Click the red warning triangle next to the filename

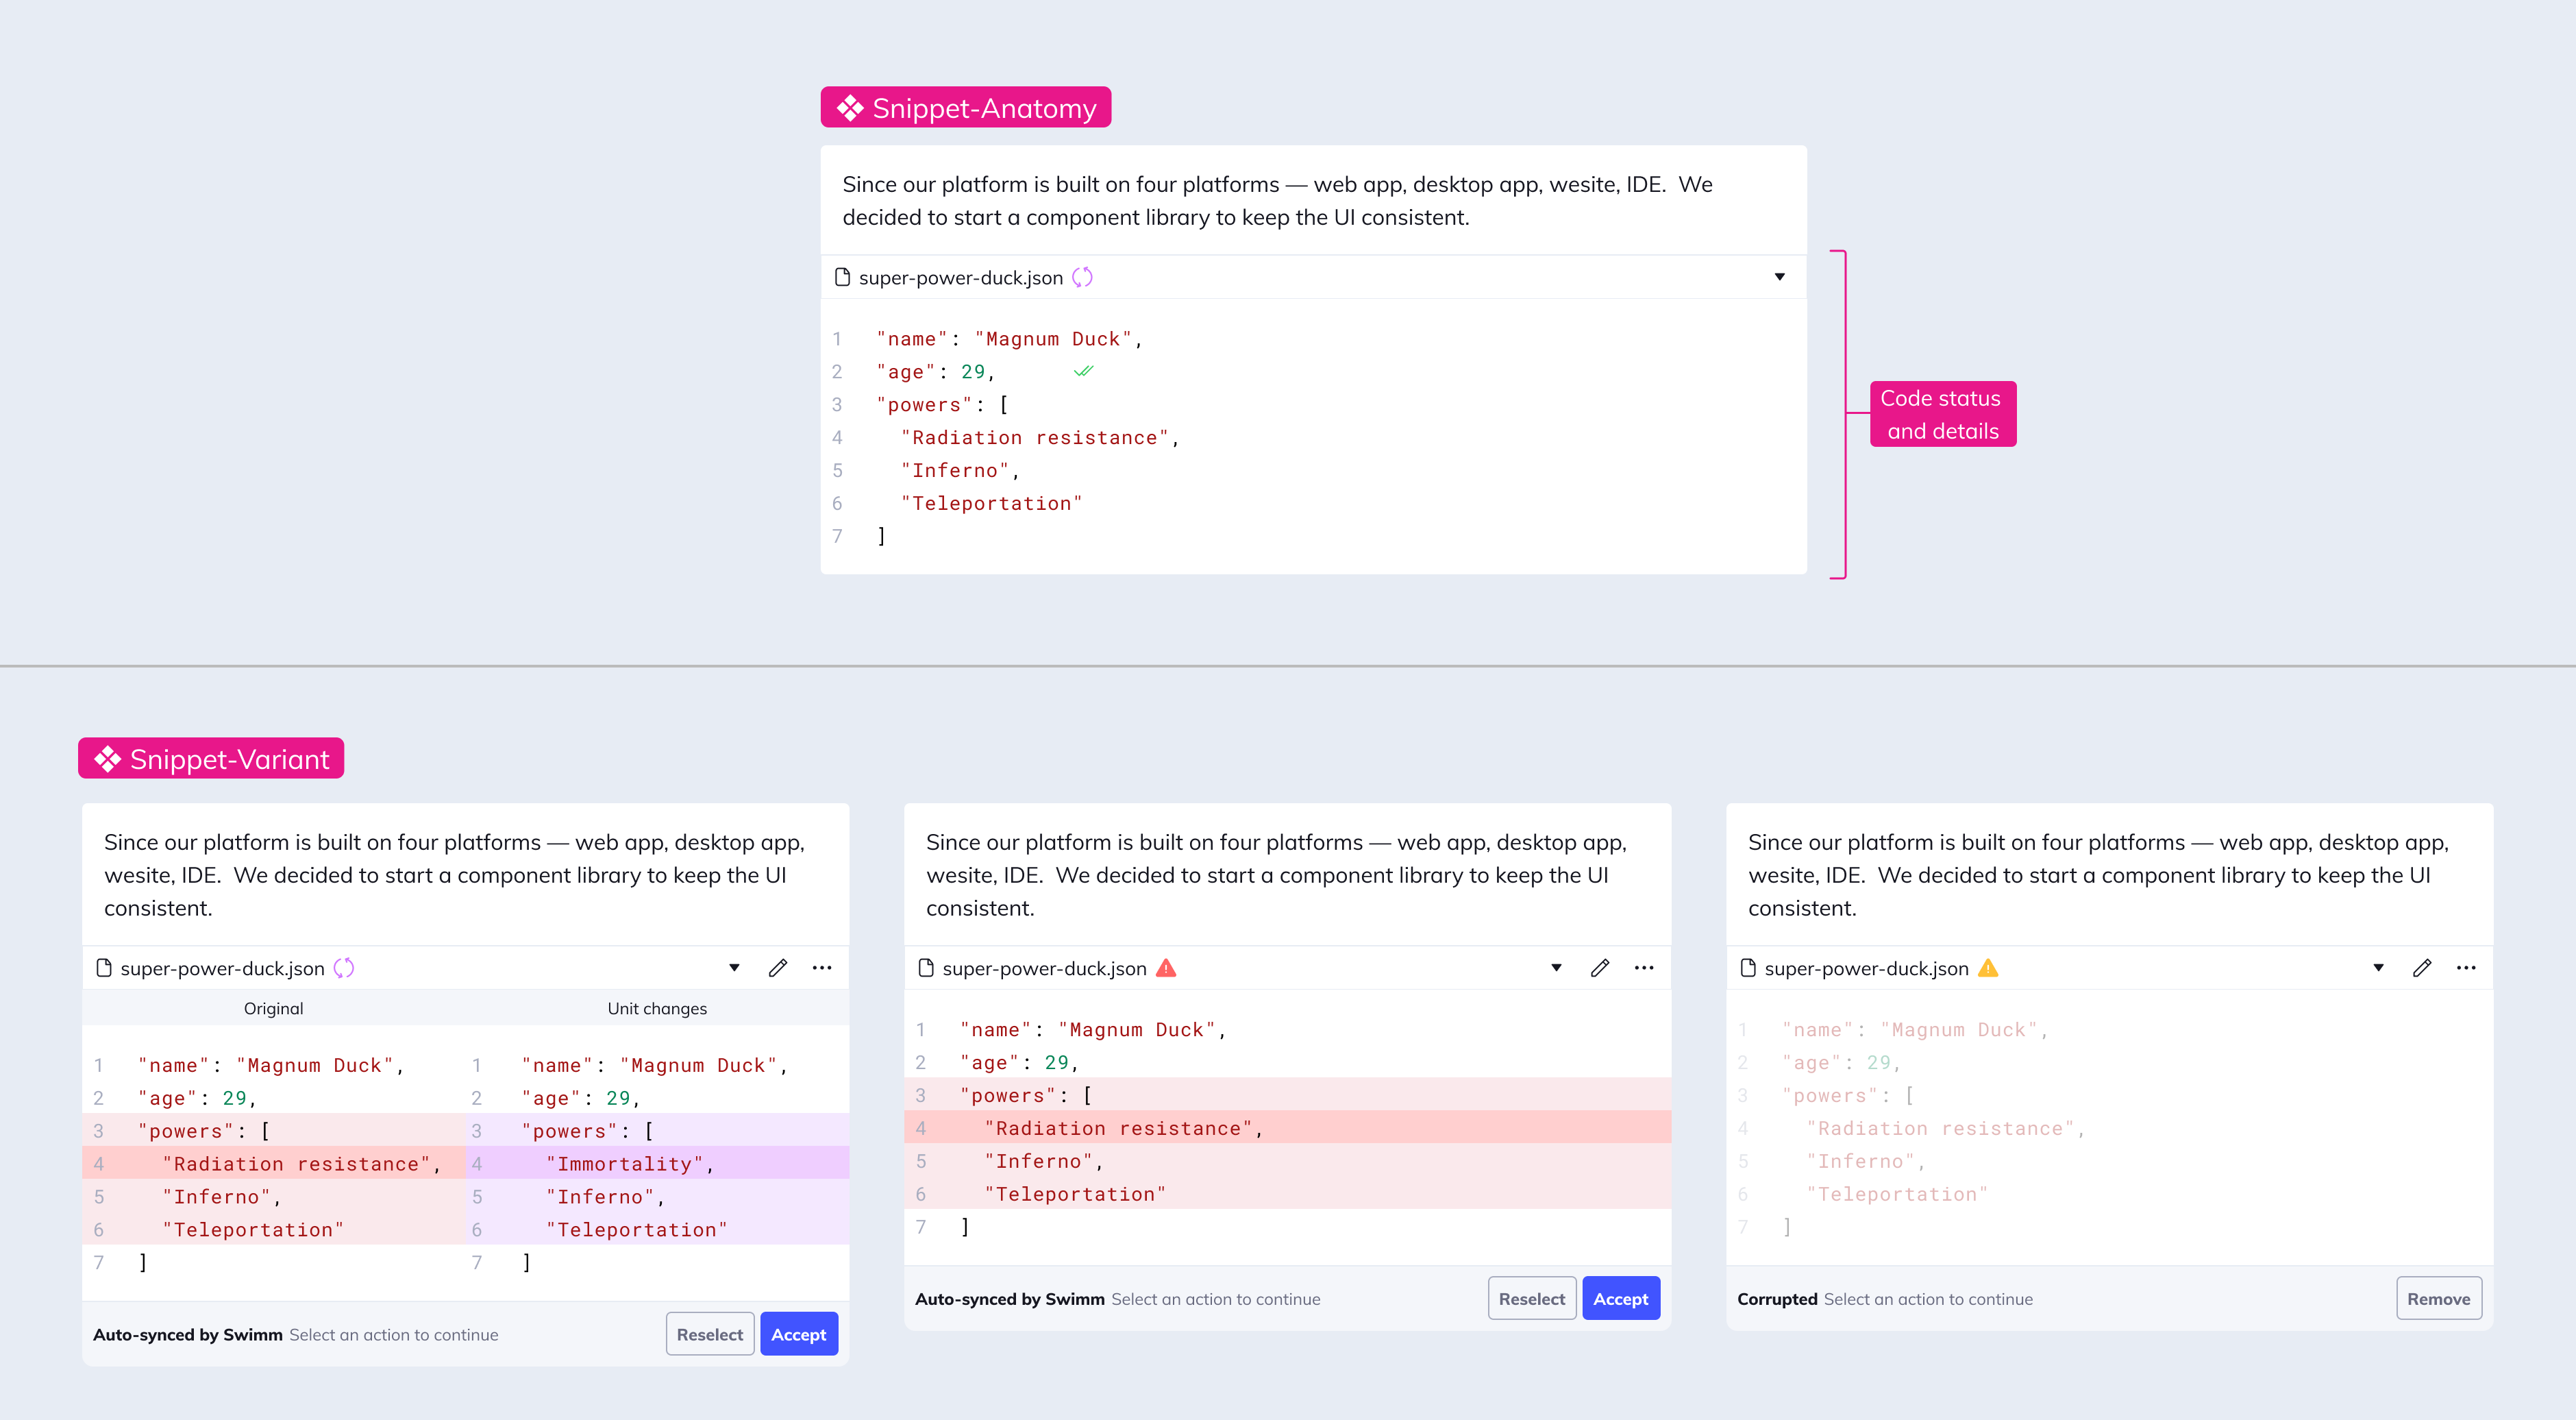tap(1166, 967)
